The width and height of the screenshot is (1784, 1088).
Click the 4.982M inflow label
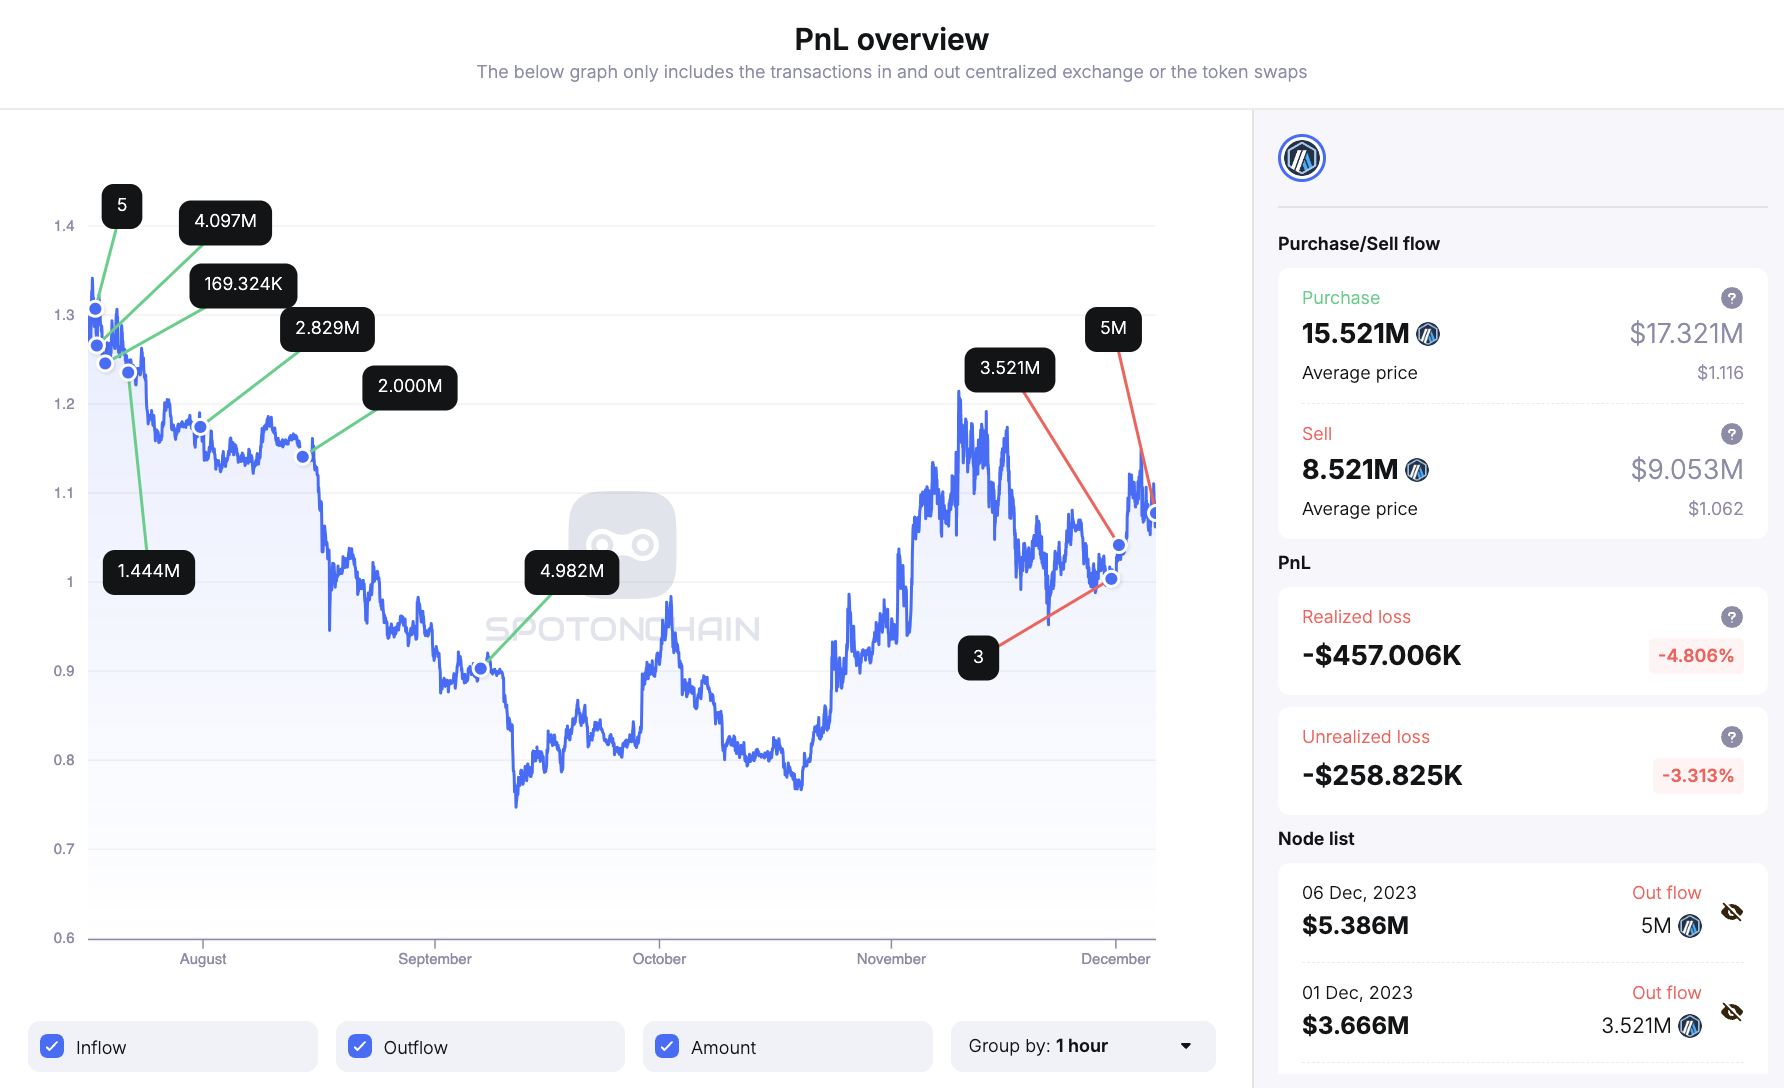tap(571, 571)
